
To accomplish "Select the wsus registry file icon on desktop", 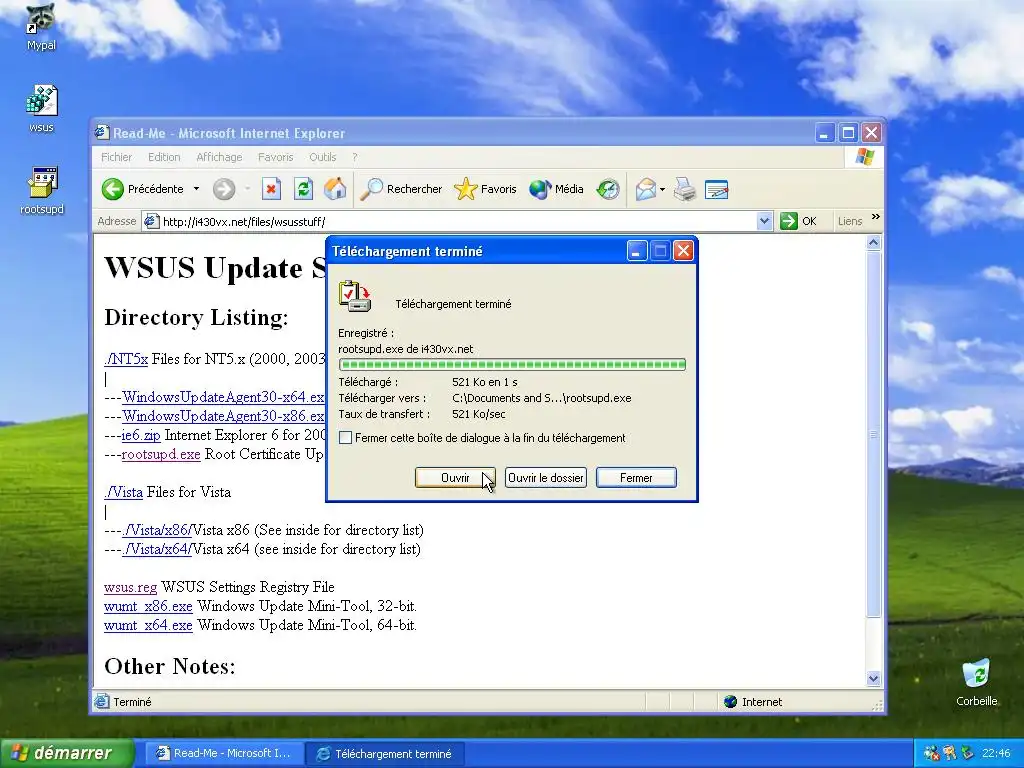I will pyautogui.click(x=41, y=108).
